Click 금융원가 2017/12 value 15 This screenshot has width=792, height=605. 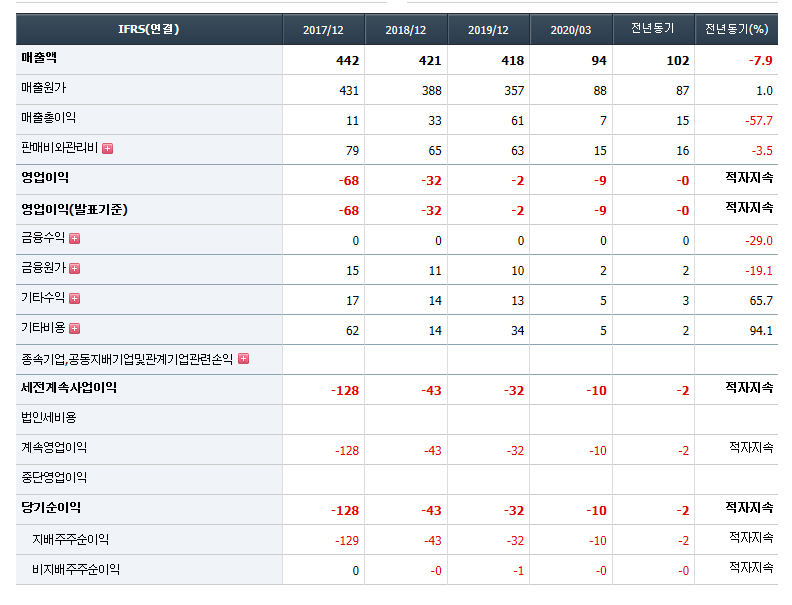353,271
